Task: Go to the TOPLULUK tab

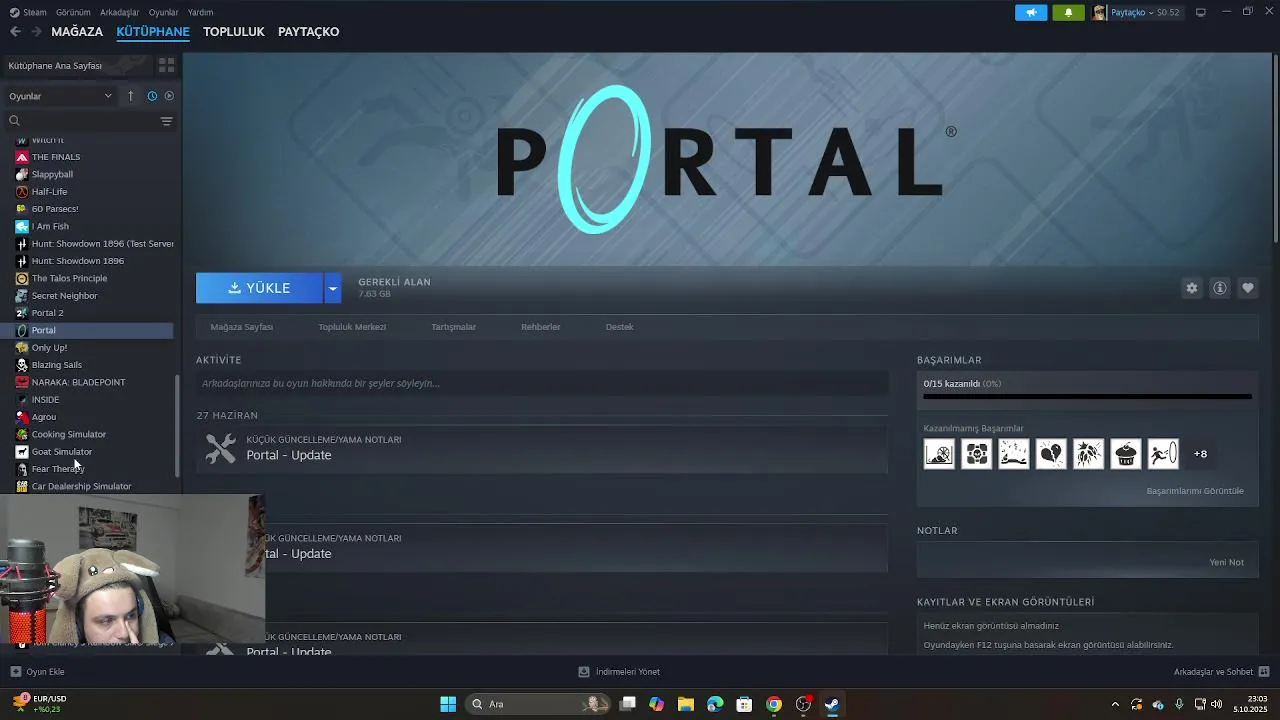Action: tap(234, 32)
